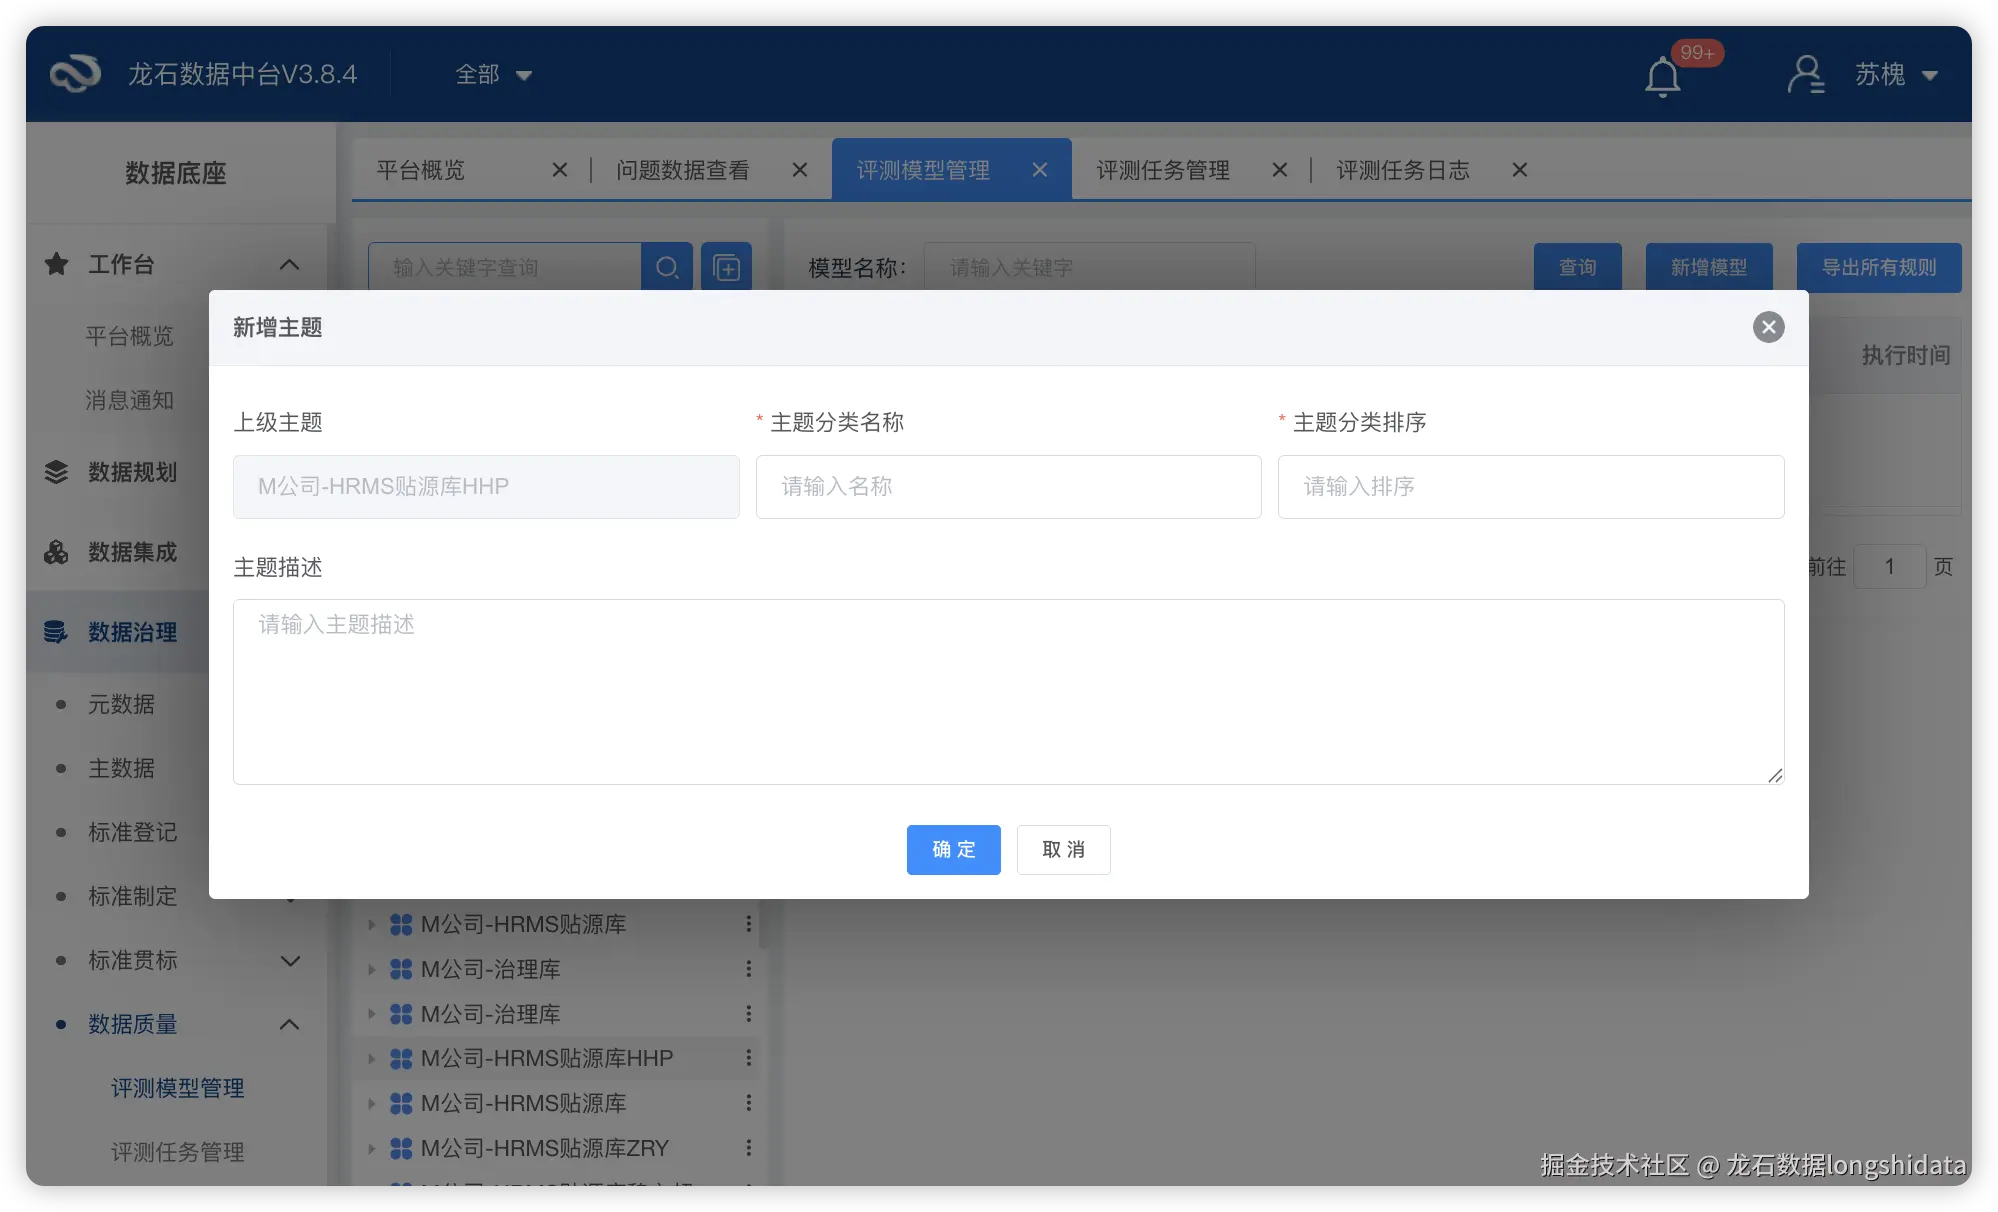Image resolution: width=1998 pixels, height=1212 pixels.
Task: Switch to the 评测任务管理 tab
Action: (1163, 170)
